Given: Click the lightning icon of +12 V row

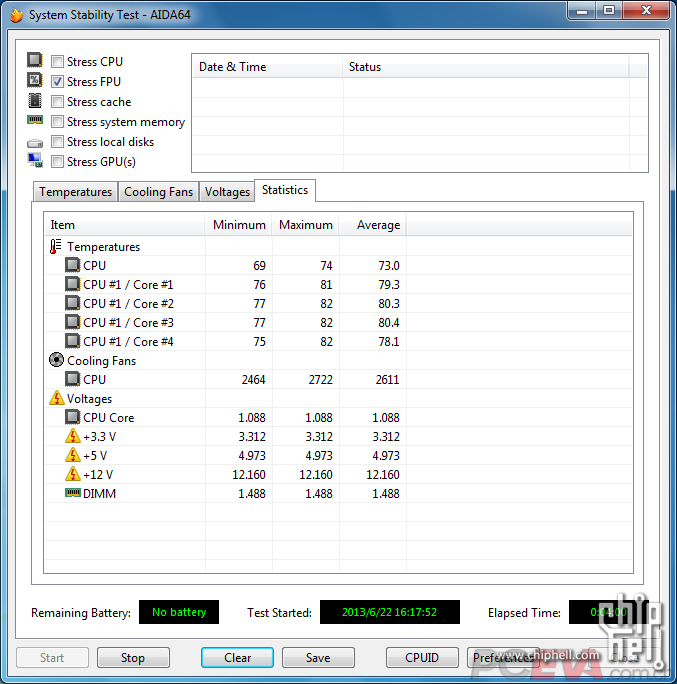Looking at the screenshot, I should 72,474.
